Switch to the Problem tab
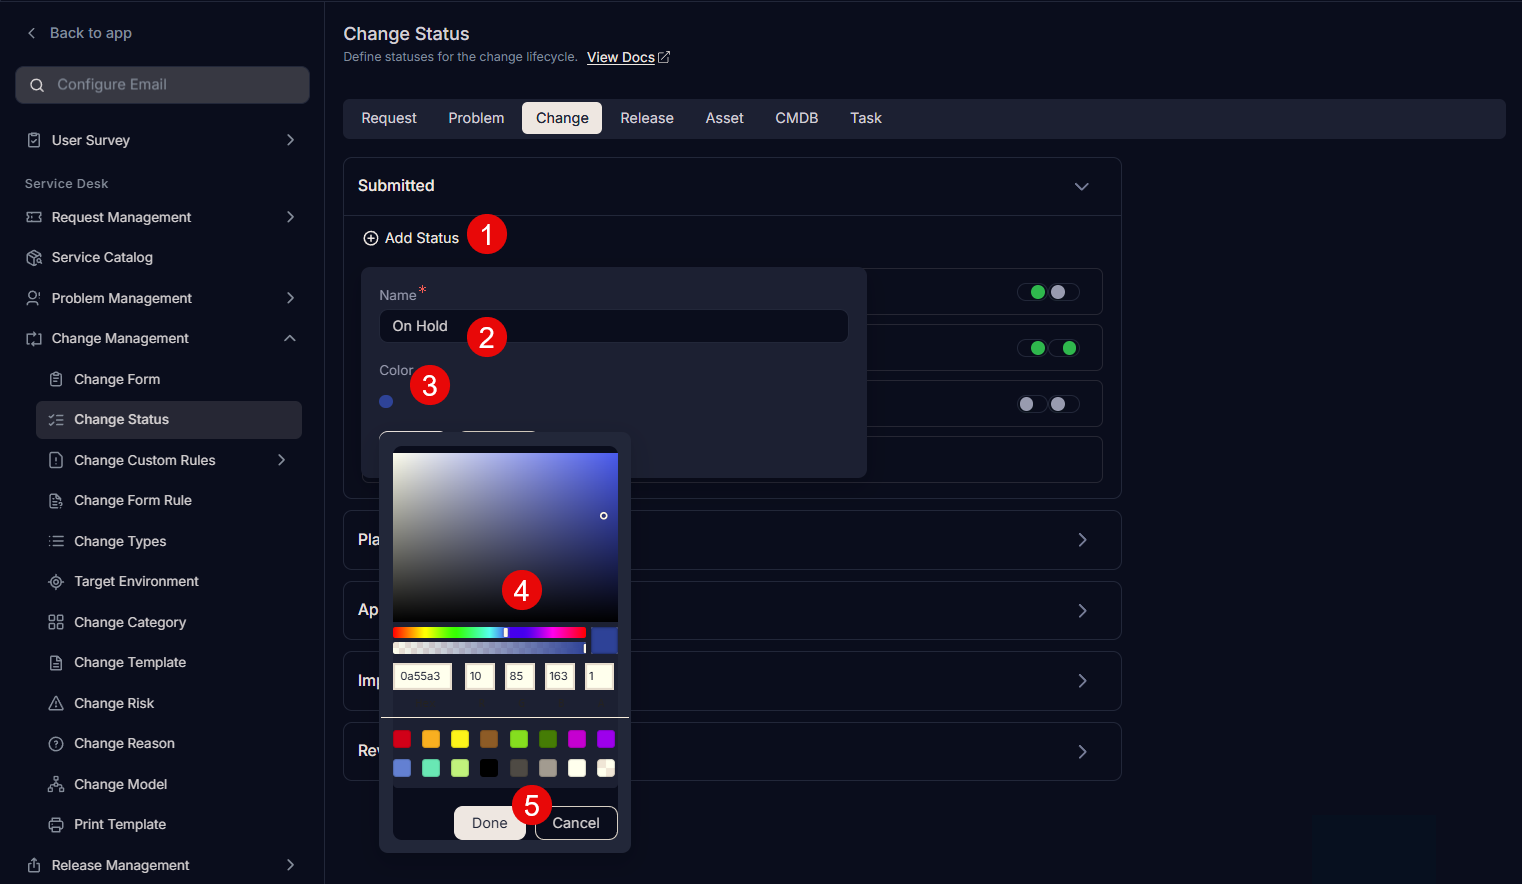The image size is (1522, 884). click(476, 118)
